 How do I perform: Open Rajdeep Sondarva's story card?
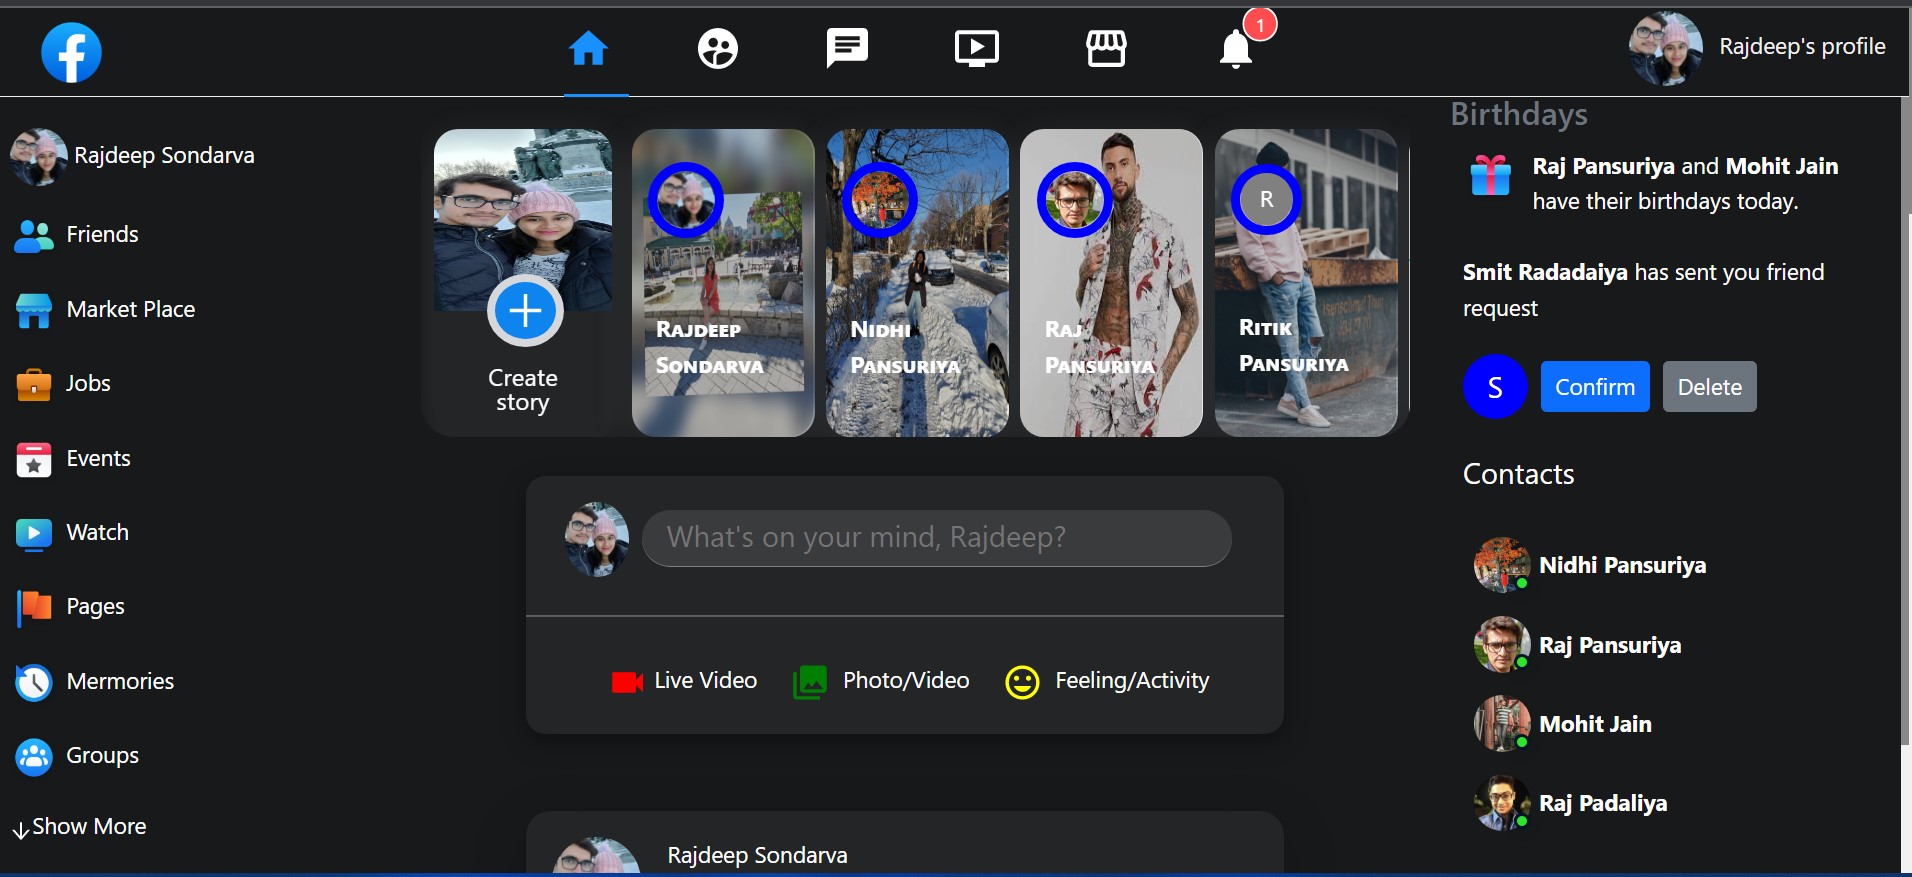point(723,283)
